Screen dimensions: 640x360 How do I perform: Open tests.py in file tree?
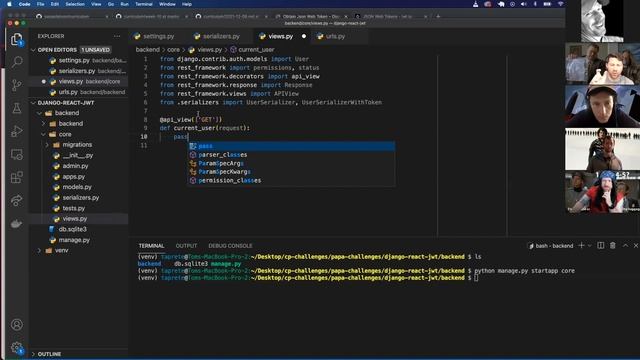coord(78,208)
